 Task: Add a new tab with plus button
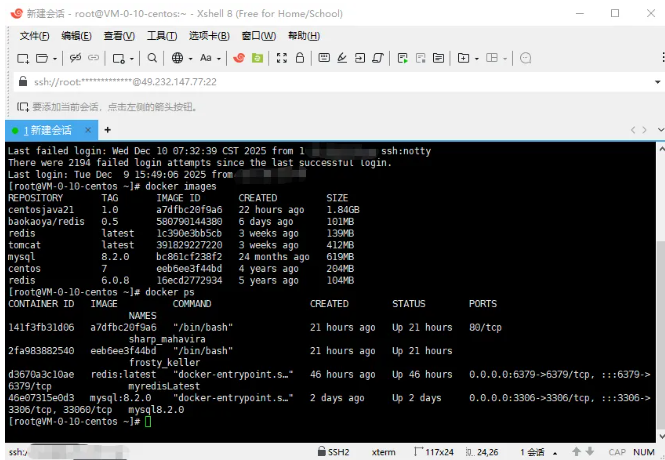point(108,130)
